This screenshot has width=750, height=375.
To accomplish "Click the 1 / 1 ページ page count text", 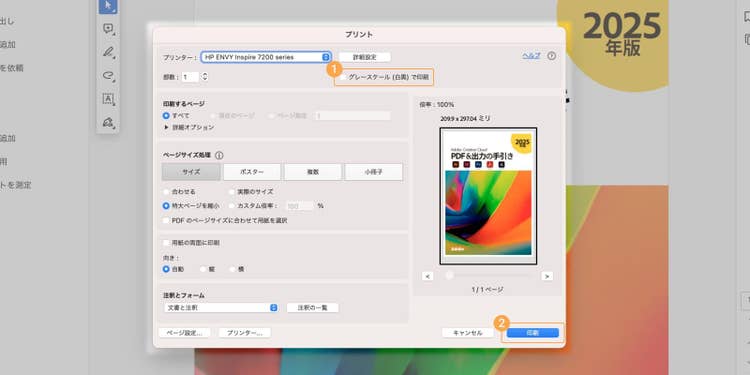I will pyautogui.click(x=487, y=290).
